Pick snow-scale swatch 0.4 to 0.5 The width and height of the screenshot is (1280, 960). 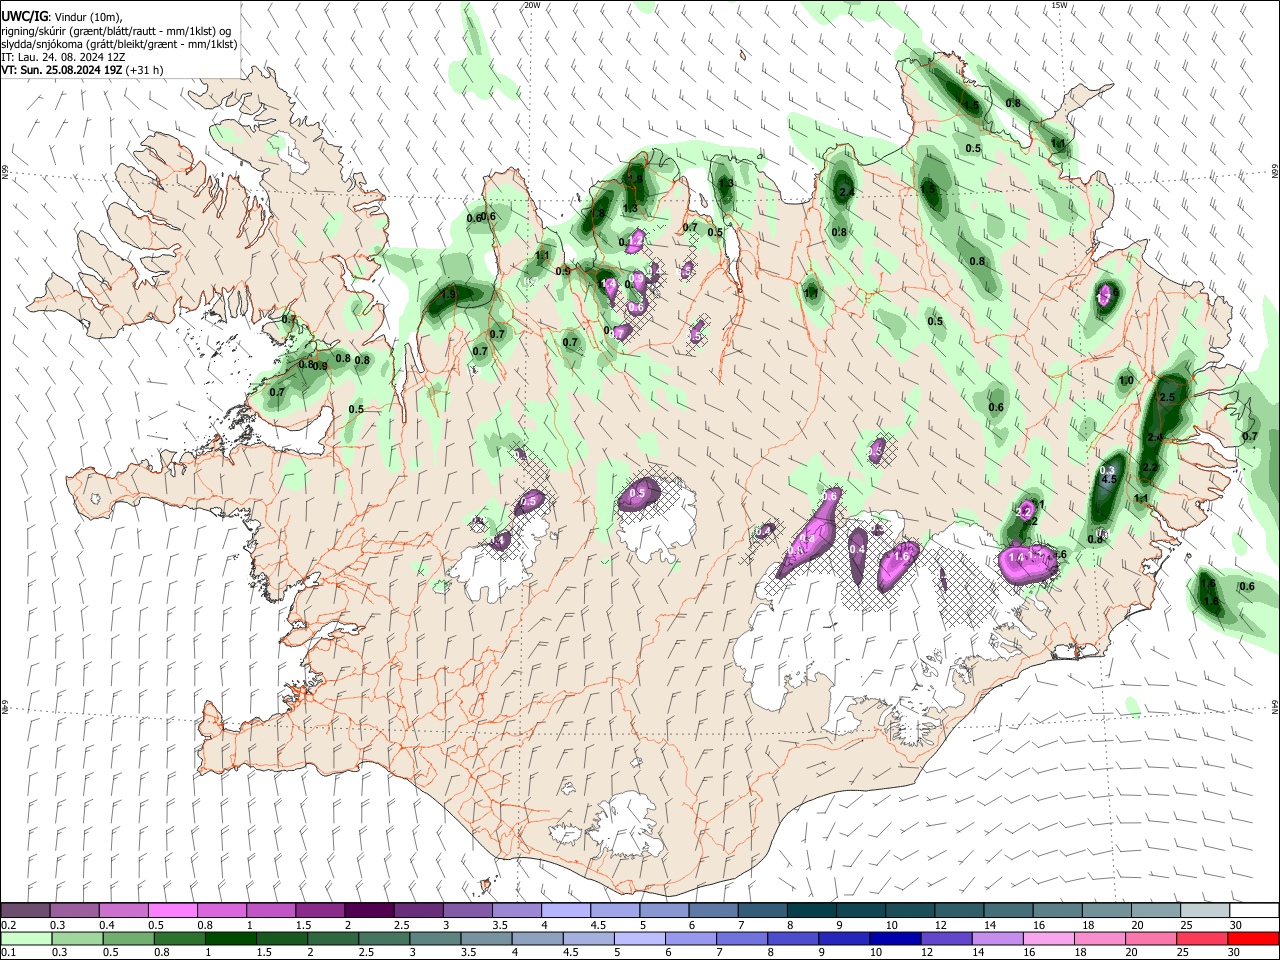(123, 911)
